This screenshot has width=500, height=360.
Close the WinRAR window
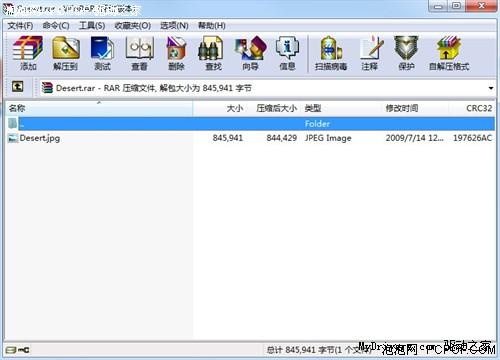tap(482, 6)
